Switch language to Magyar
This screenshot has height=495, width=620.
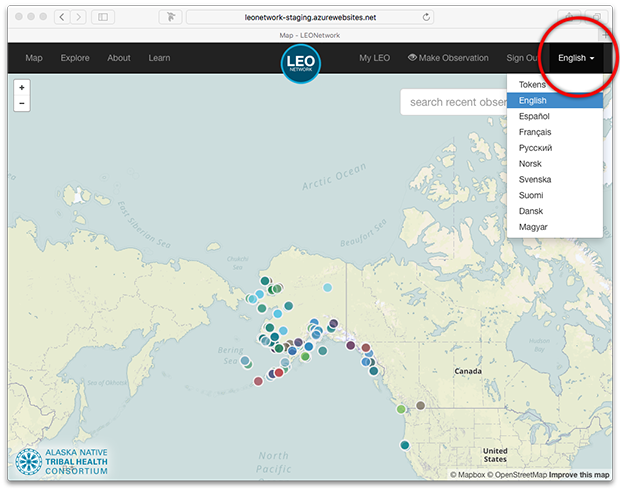533,227
